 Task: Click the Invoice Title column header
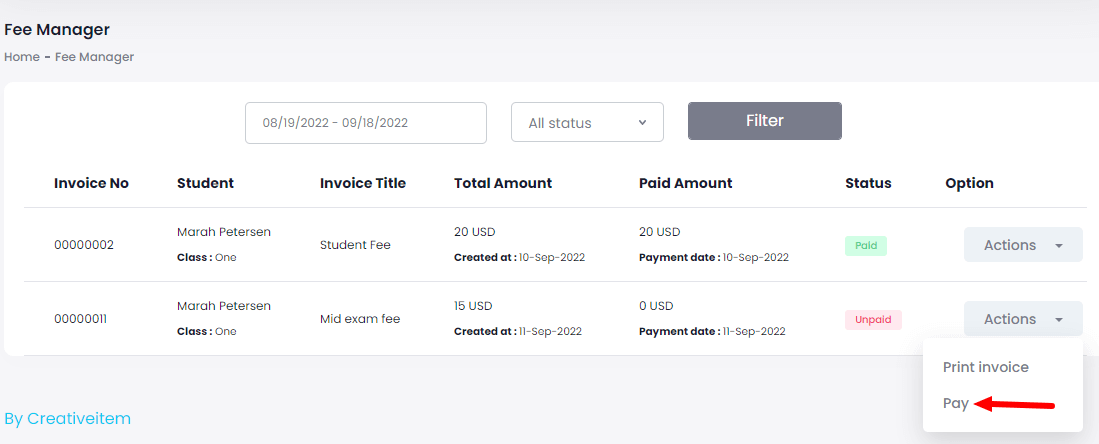coord(362,183)
